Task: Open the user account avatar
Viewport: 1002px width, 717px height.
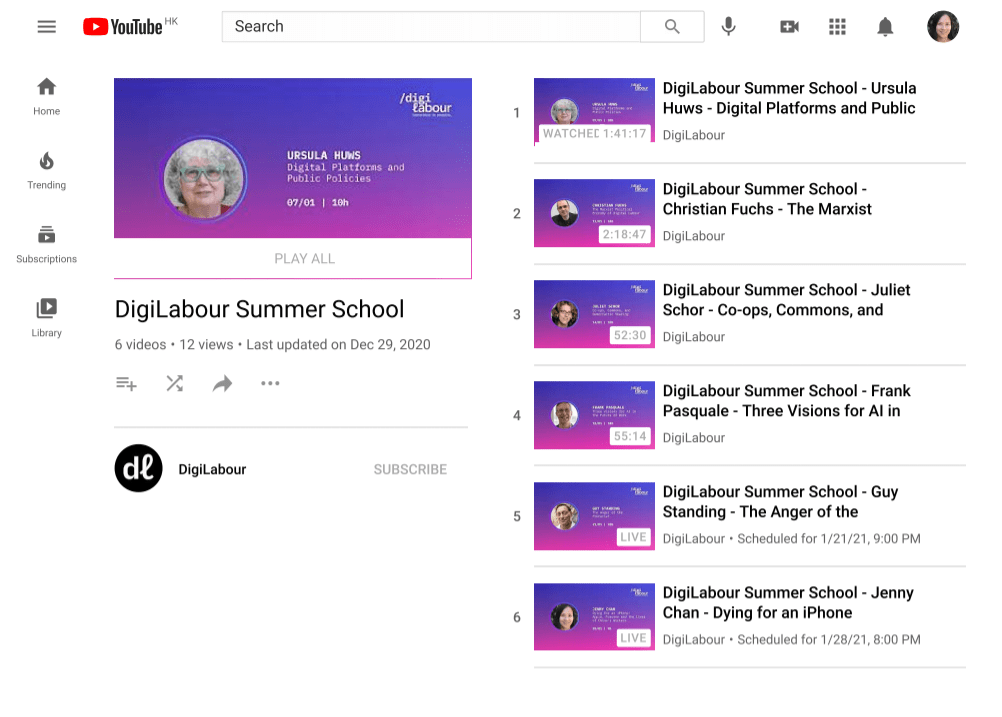Action: [x=942, y=27]
